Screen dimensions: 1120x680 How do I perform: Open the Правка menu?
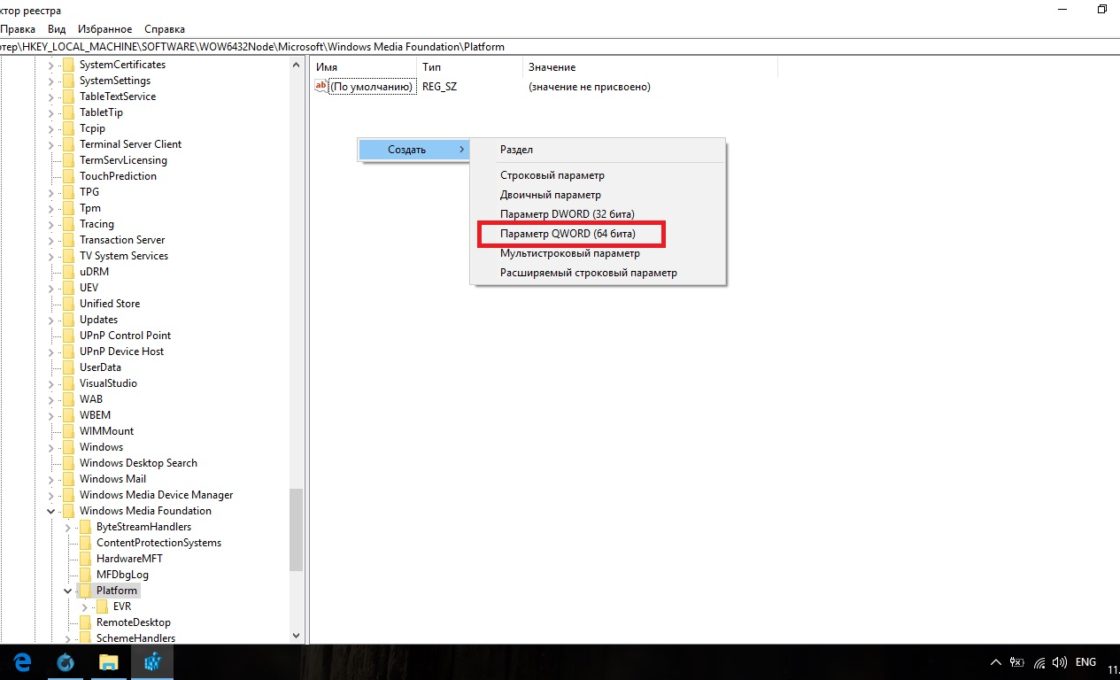(x=18, y=29)
